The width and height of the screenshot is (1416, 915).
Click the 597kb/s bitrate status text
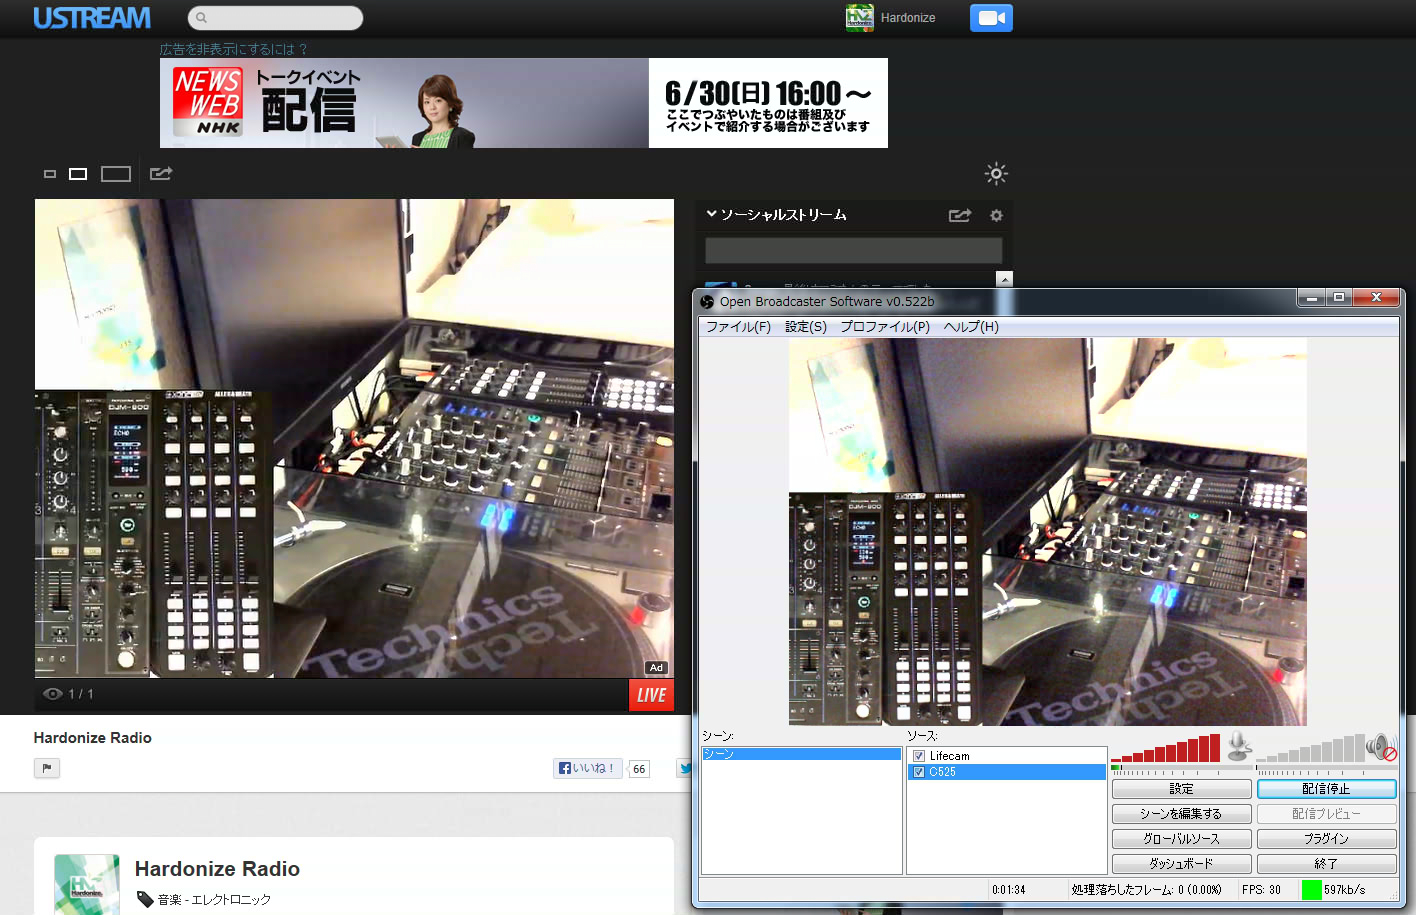coord(1345,890)
